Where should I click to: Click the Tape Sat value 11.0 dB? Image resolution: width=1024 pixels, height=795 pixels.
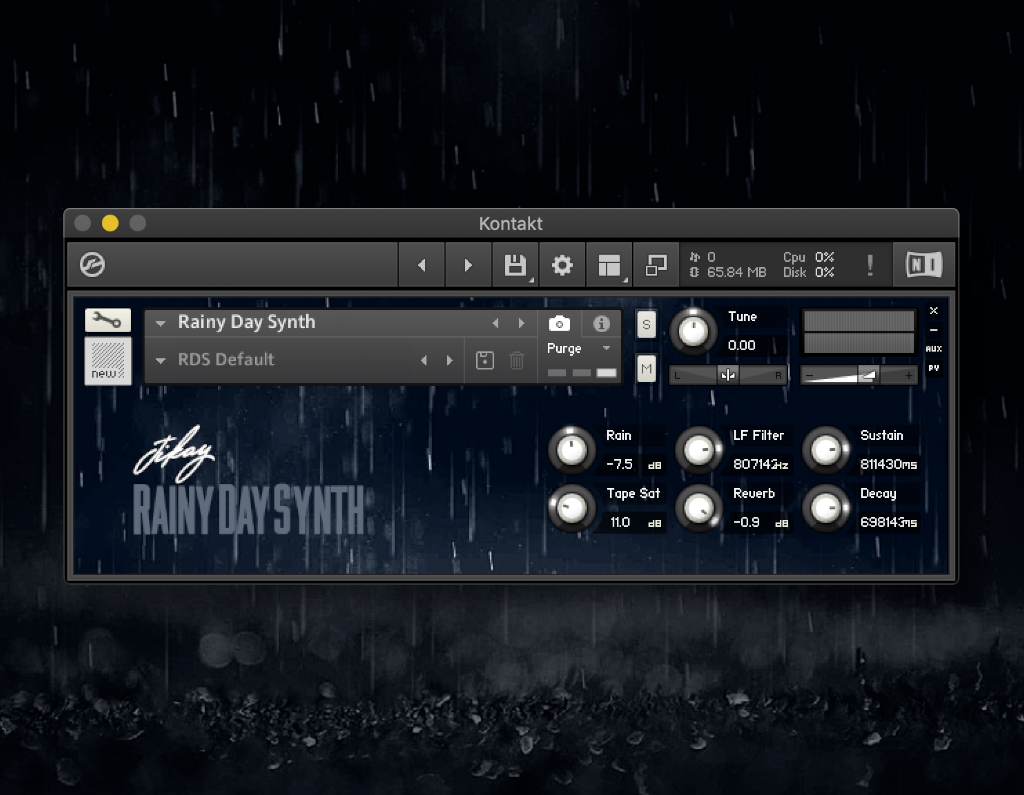[635, 523]
